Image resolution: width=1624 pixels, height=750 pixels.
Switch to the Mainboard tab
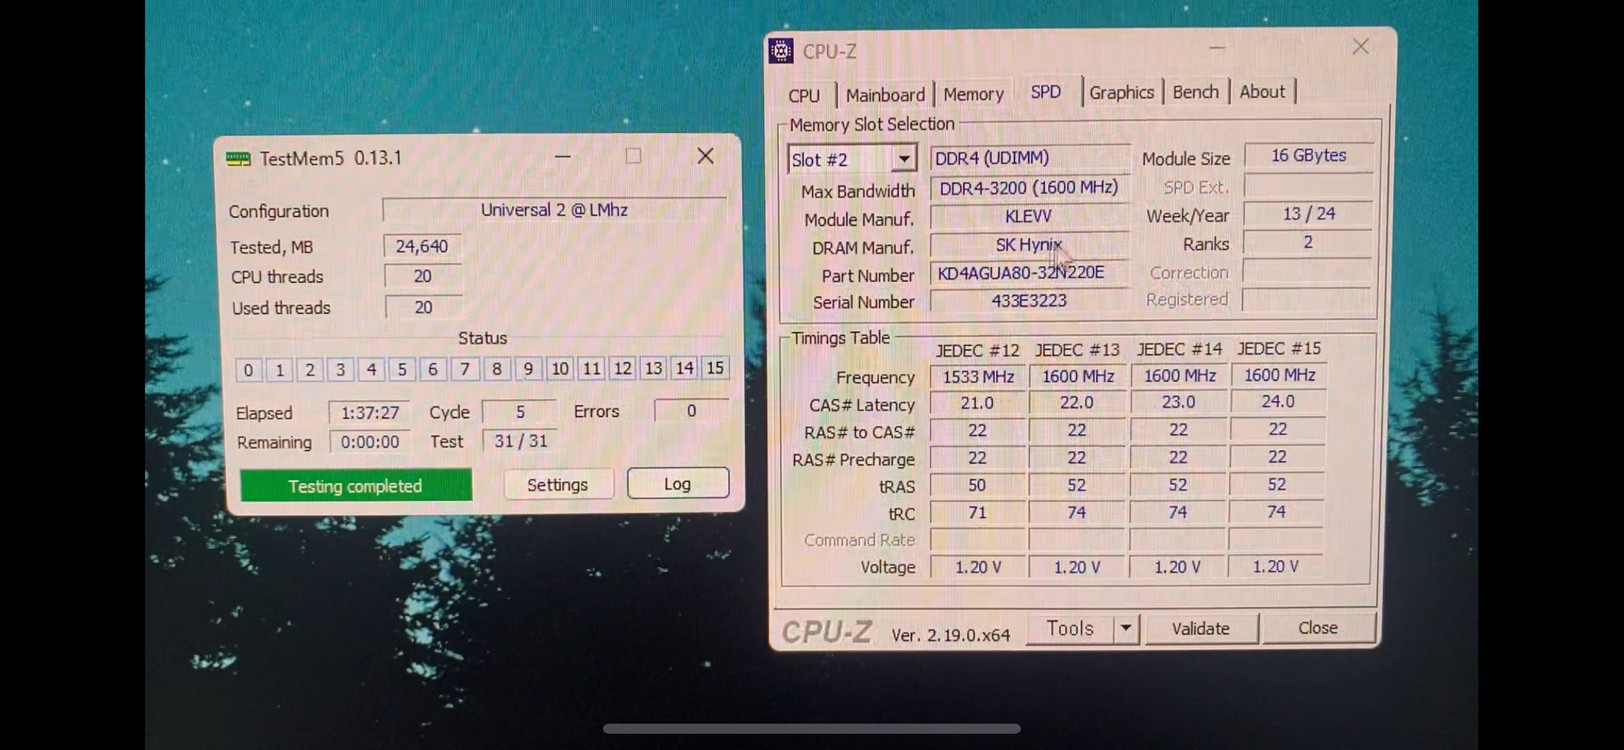(885, 94)
